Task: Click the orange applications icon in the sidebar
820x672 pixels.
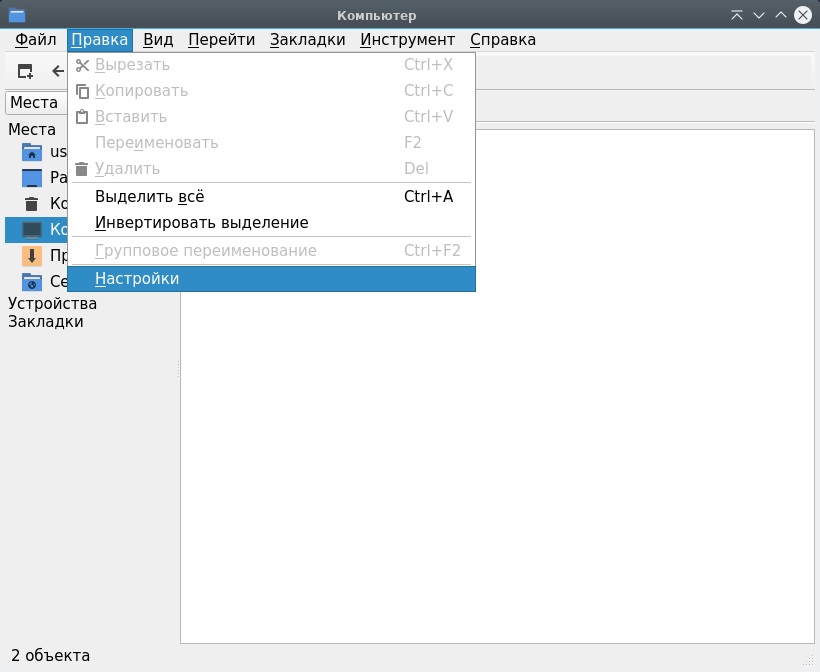Action: click(x=32, y=256)
